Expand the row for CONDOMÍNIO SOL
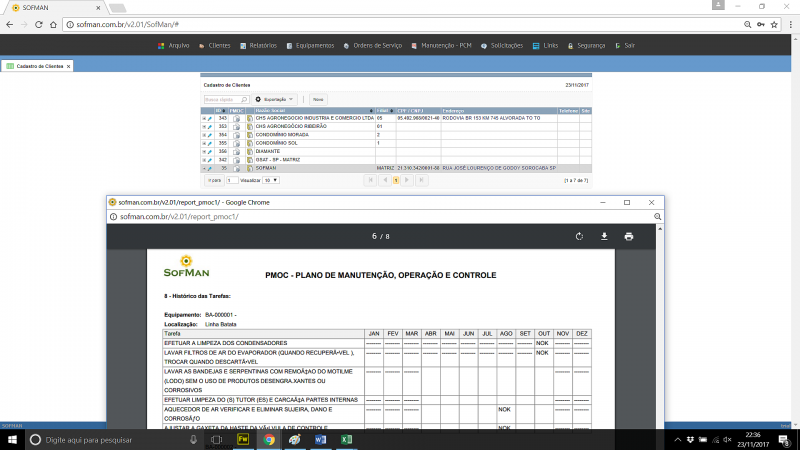800x450 pixels. click(205, 143)
